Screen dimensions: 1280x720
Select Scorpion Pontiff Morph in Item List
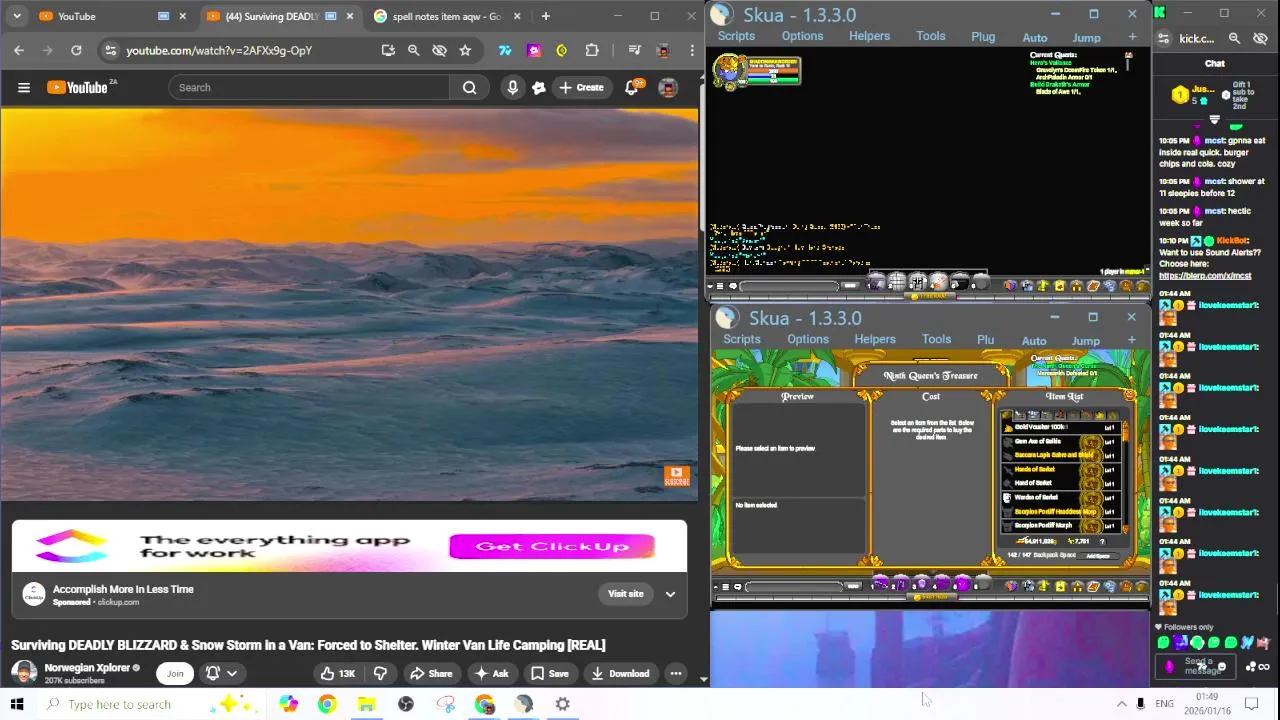(1060, 525)
